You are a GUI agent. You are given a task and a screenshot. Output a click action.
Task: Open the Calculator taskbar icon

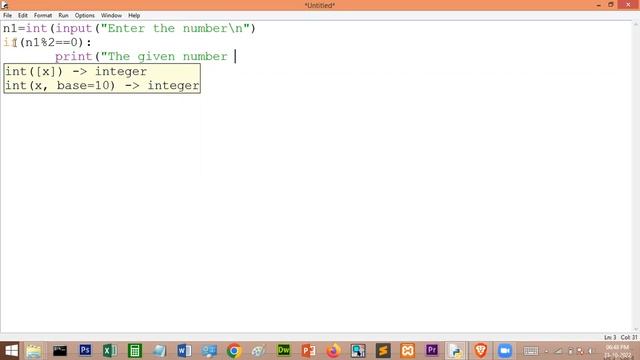(x=135, y=351)
